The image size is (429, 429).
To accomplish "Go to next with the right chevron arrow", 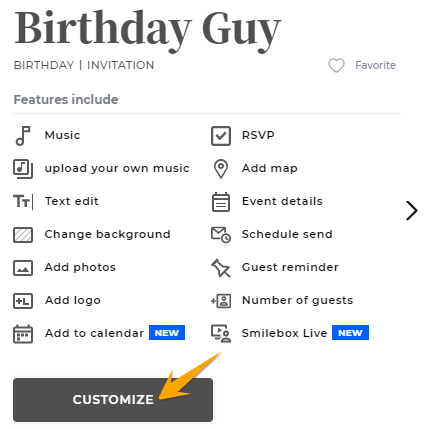I will point(412,211).
